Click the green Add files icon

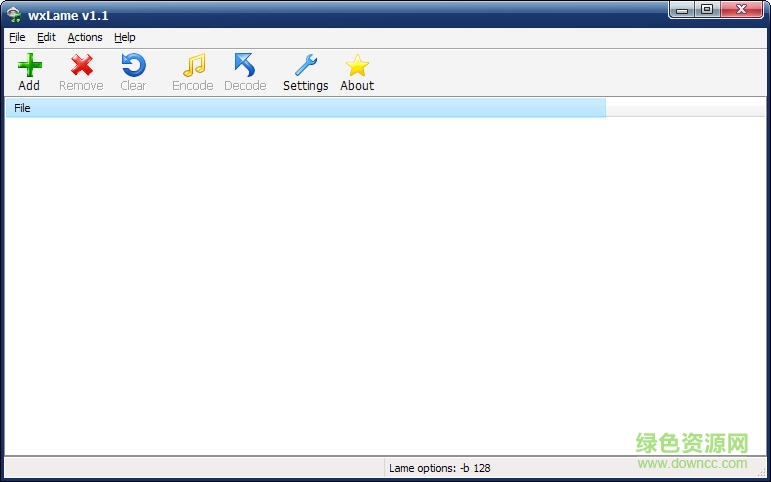[x=30, y=65]
